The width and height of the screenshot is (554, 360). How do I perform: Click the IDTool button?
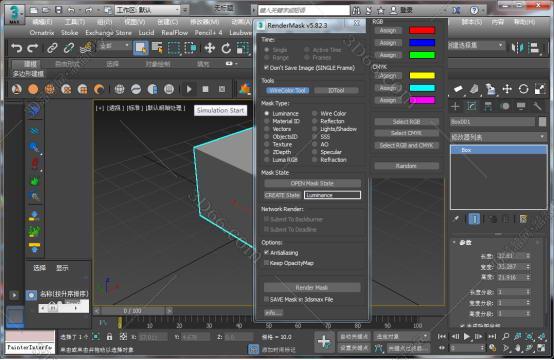[x=336, y=90]
